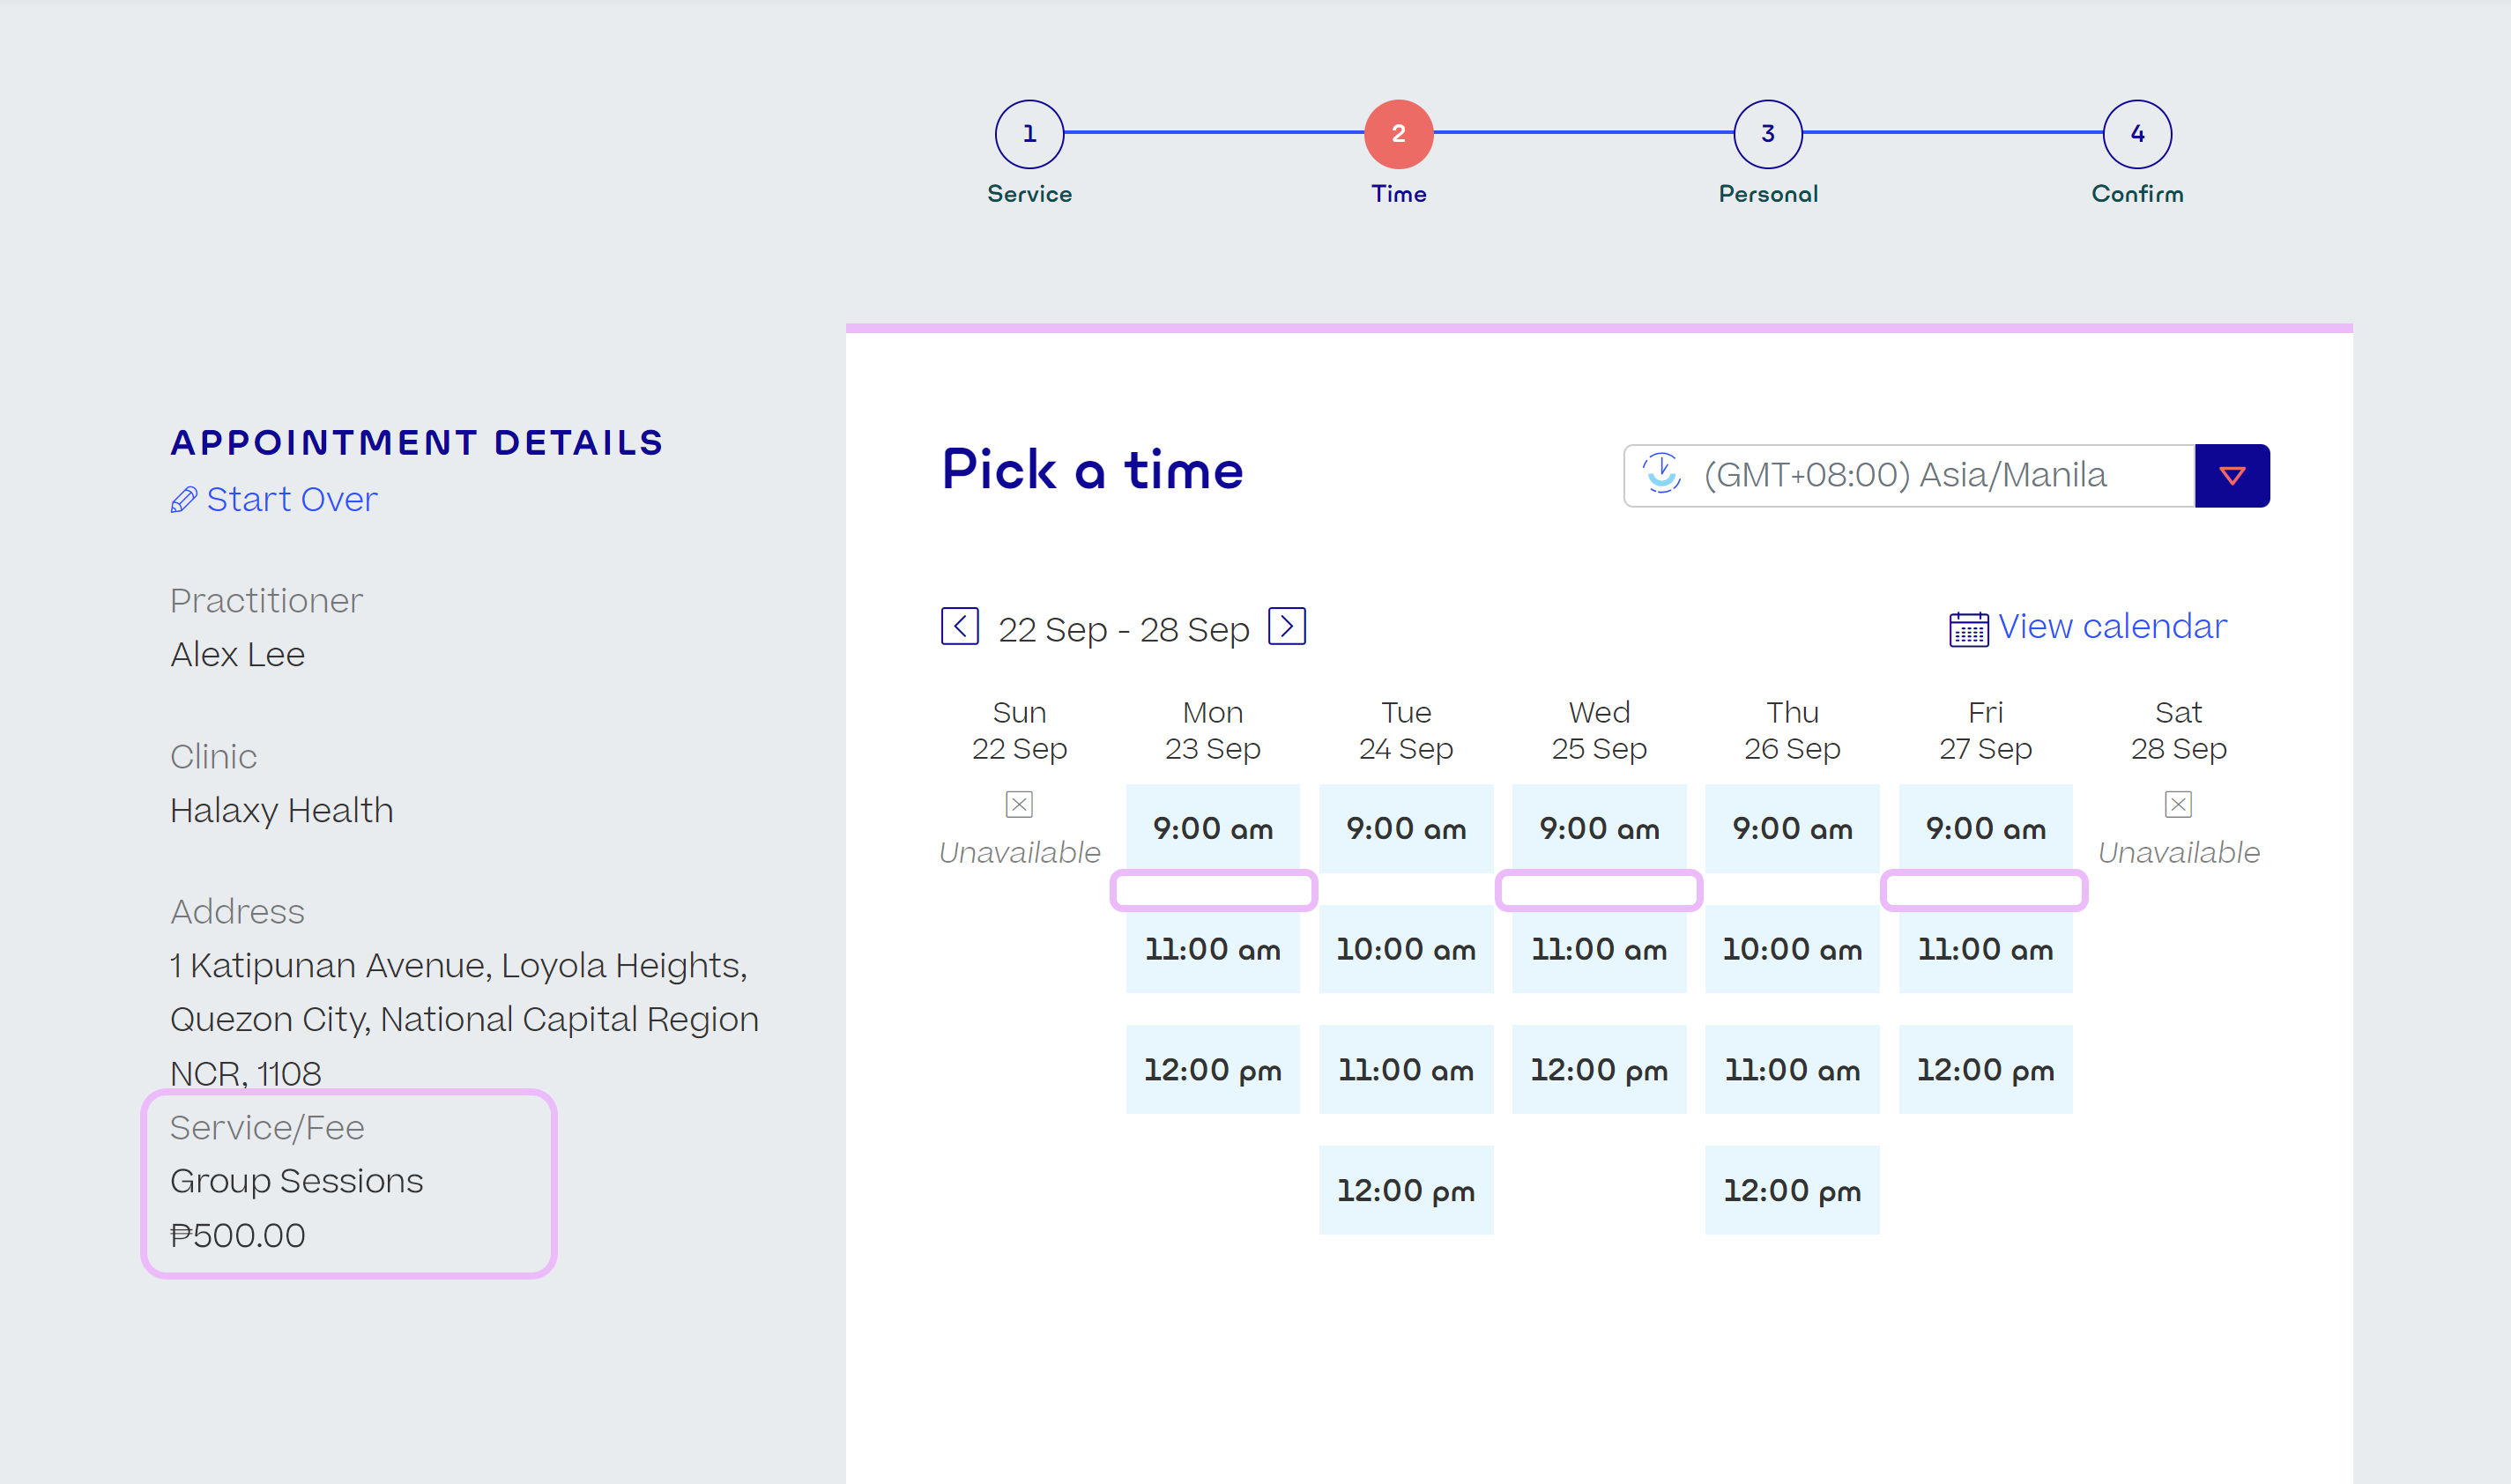Click the Pick a time heading
The width and height of the screenshot is (2511, 1484).
1092,470
